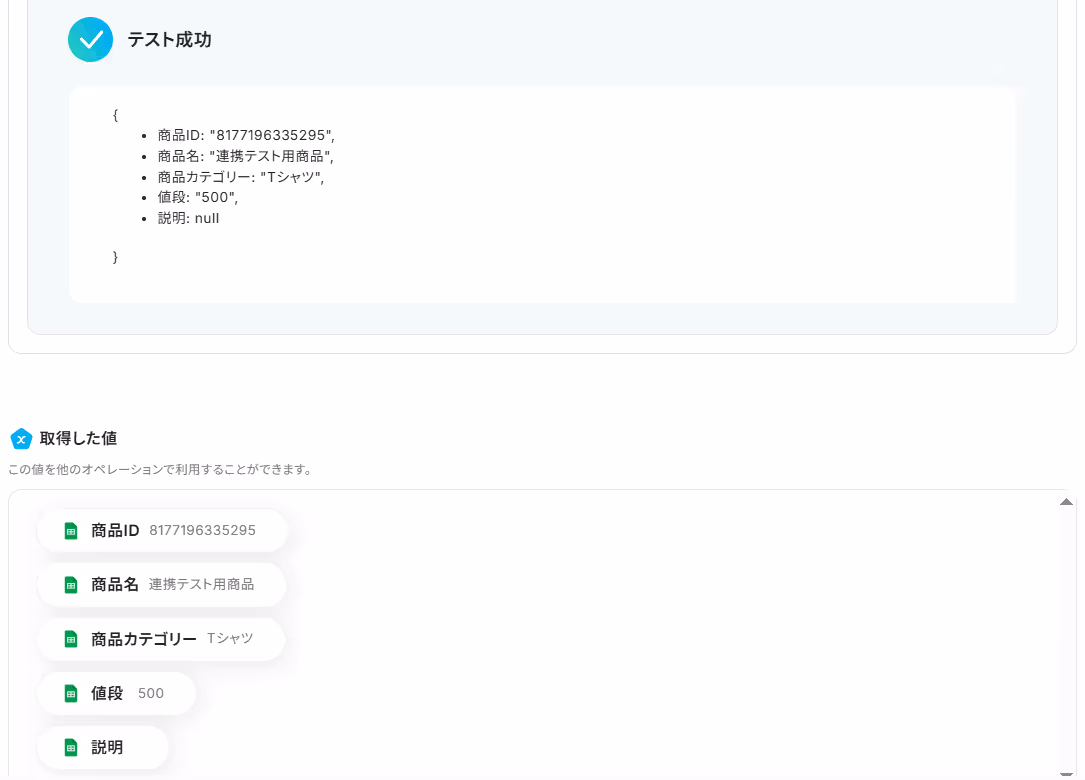Click the Sheets icon beside 商品ID

(71, 531)
